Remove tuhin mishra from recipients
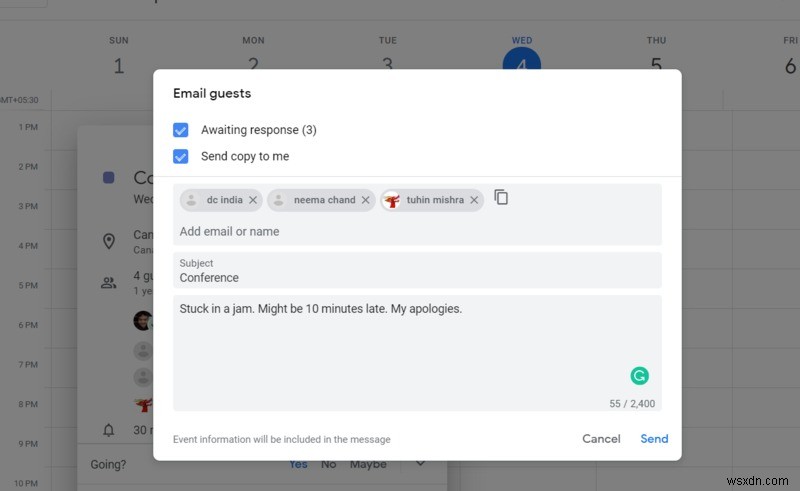 coord(474,200)
